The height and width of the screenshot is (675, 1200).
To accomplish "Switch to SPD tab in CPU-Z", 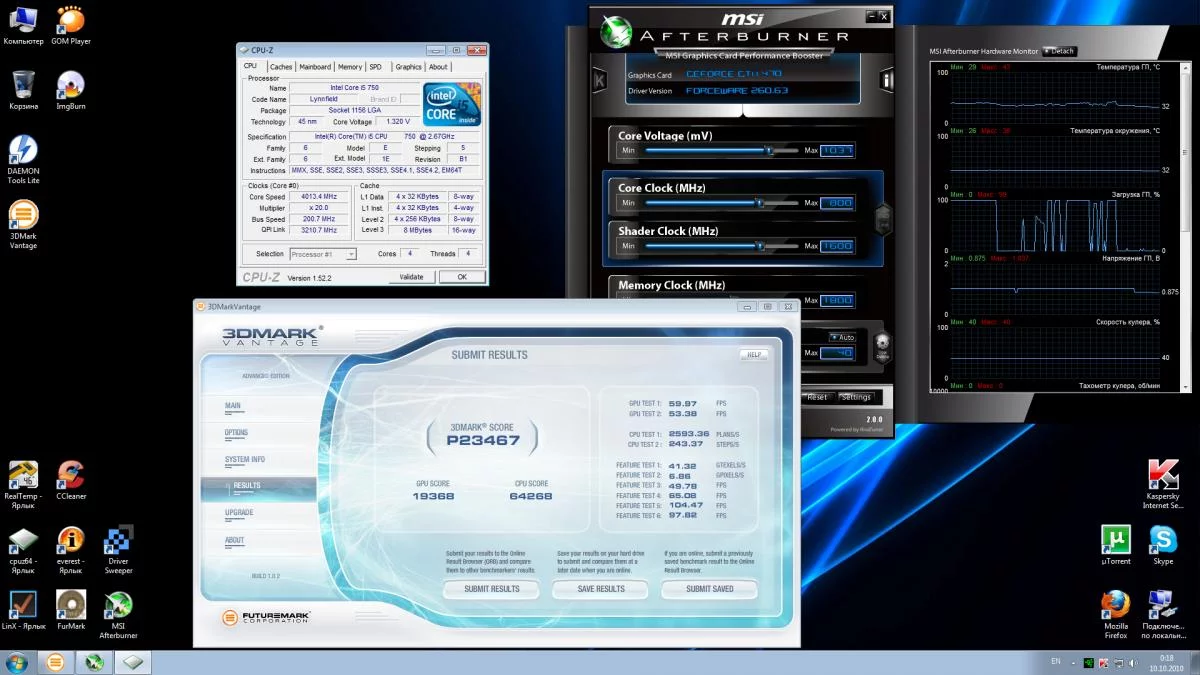I will tap(376, 67).
